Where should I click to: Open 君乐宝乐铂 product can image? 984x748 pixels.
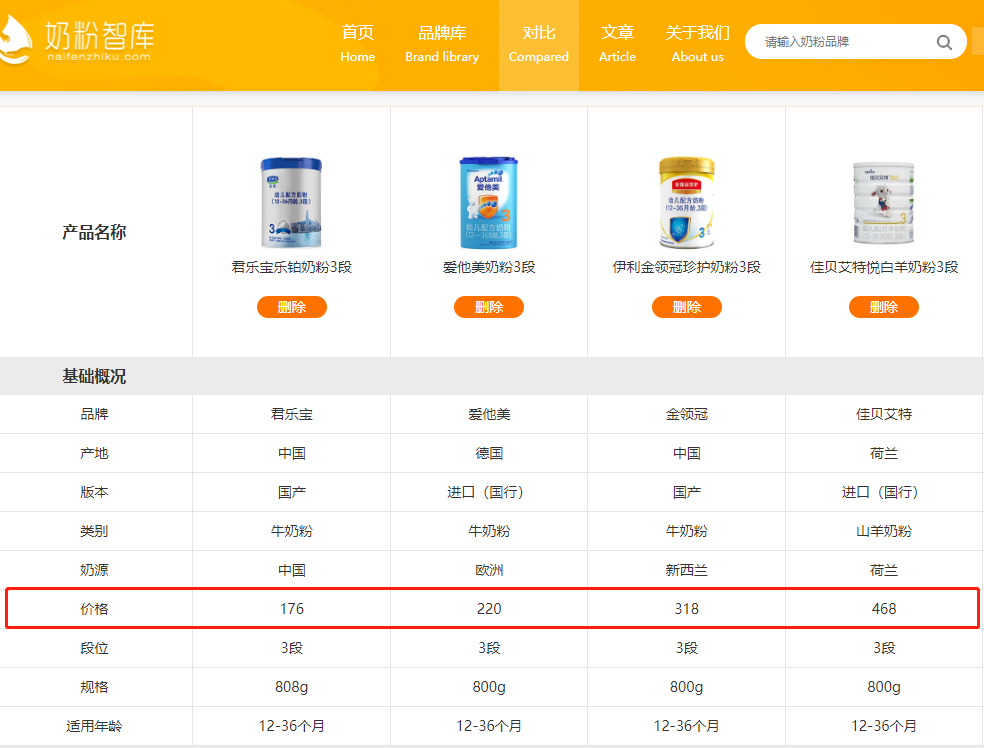point(291,202)
